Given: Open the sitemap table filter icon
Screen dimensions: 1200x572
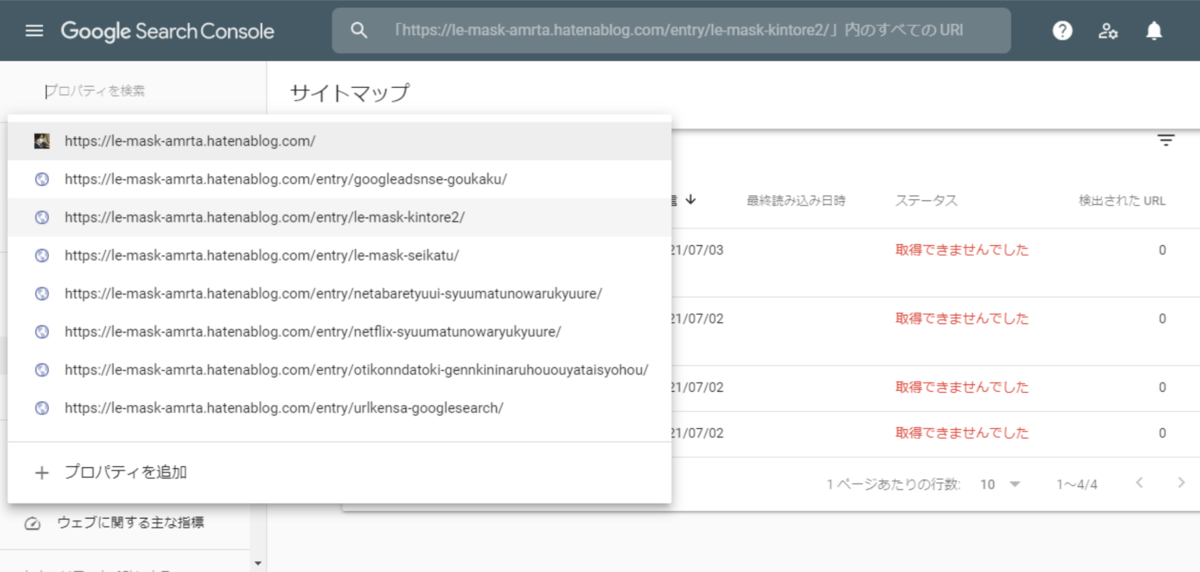Looking at the screenshot, I should coord(1165,140).
